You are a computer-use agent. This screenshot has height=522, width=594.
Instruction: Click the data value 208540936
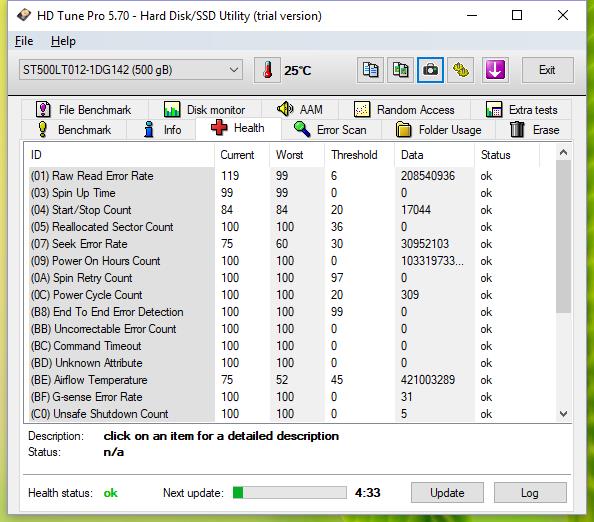(428, 176)
